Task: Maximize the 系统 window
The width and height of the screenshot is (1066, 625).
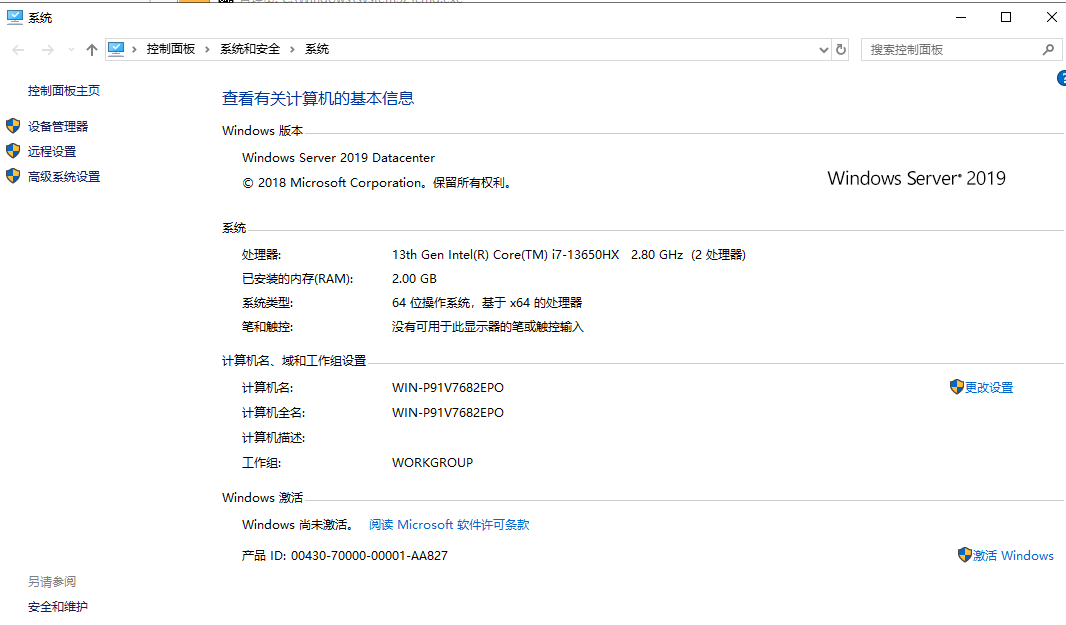Action: pyautogui.click(x=1006, y=17)
